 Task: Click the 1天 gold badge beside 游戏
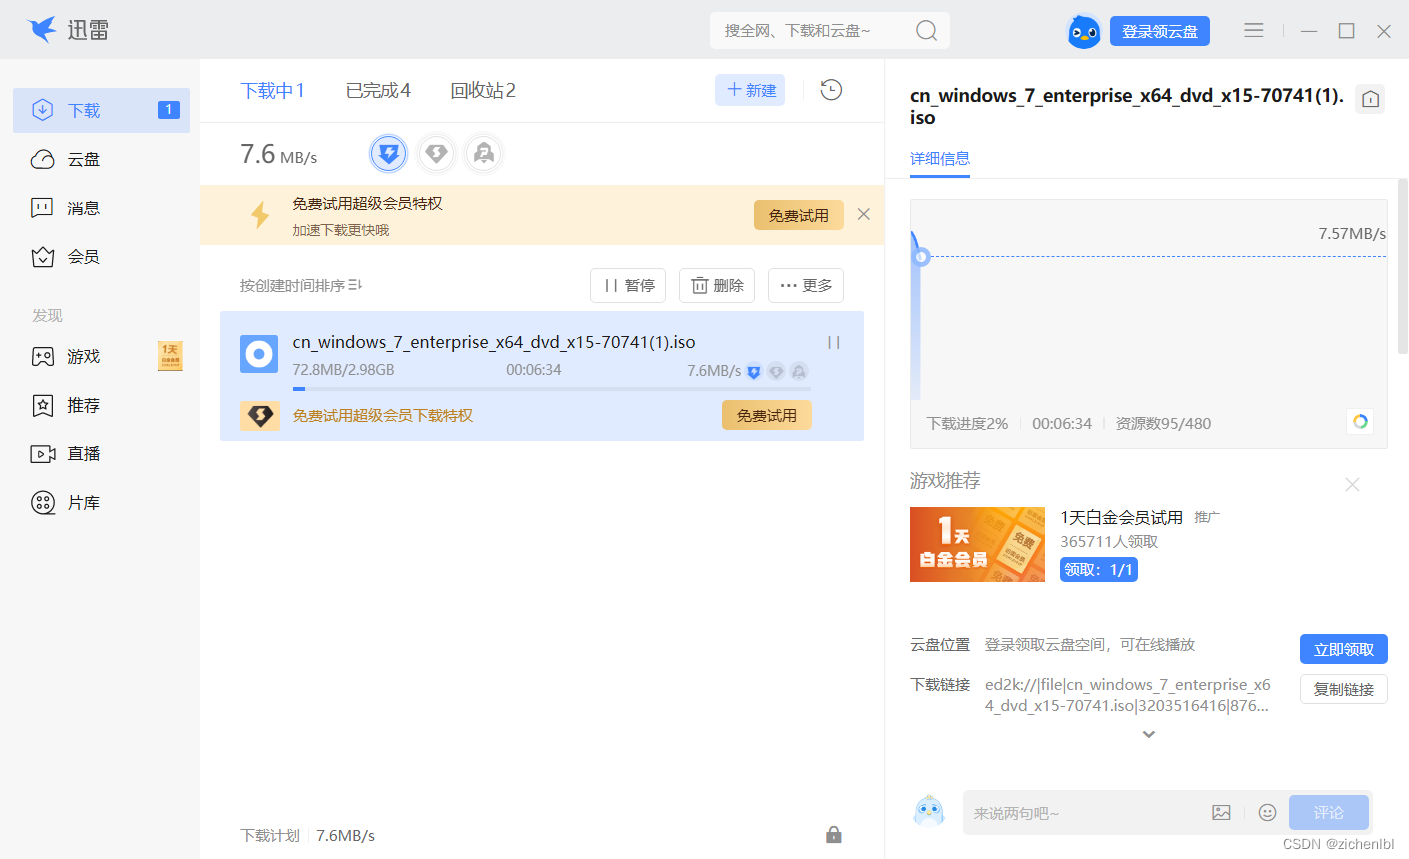coord(170,356)
